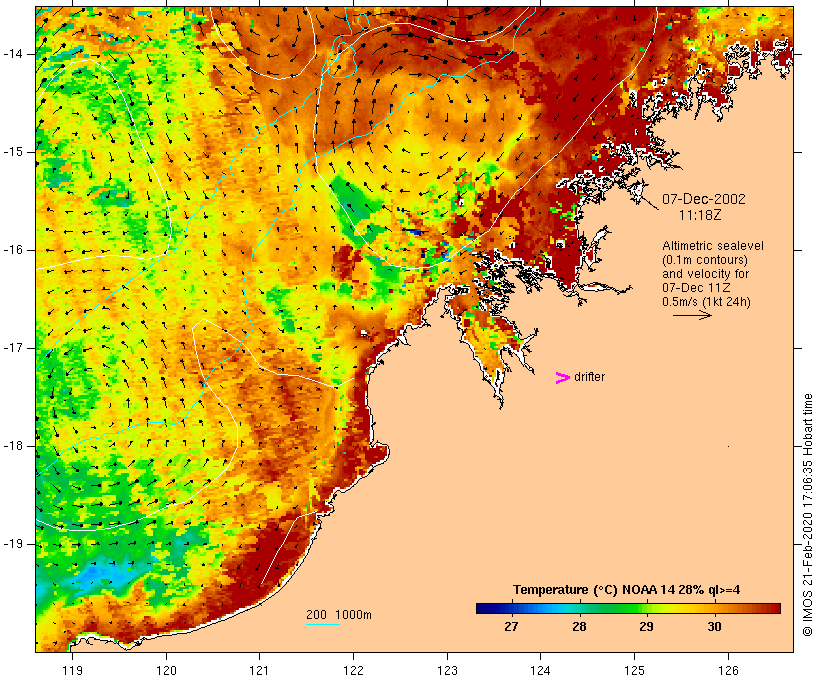Click the IMOS copyright timestamp text
The image size is (820, 680).
(x=807, y=515)
